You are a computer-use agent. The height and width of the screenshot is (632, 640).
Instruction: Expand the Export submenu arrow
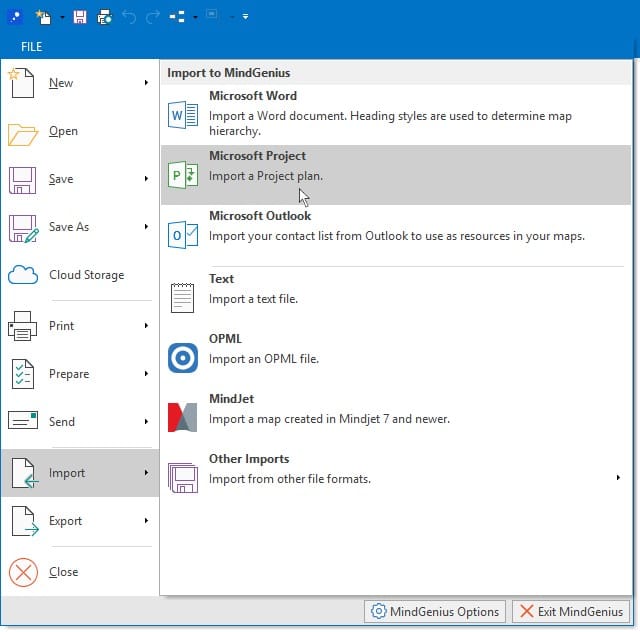click(146, 521)
